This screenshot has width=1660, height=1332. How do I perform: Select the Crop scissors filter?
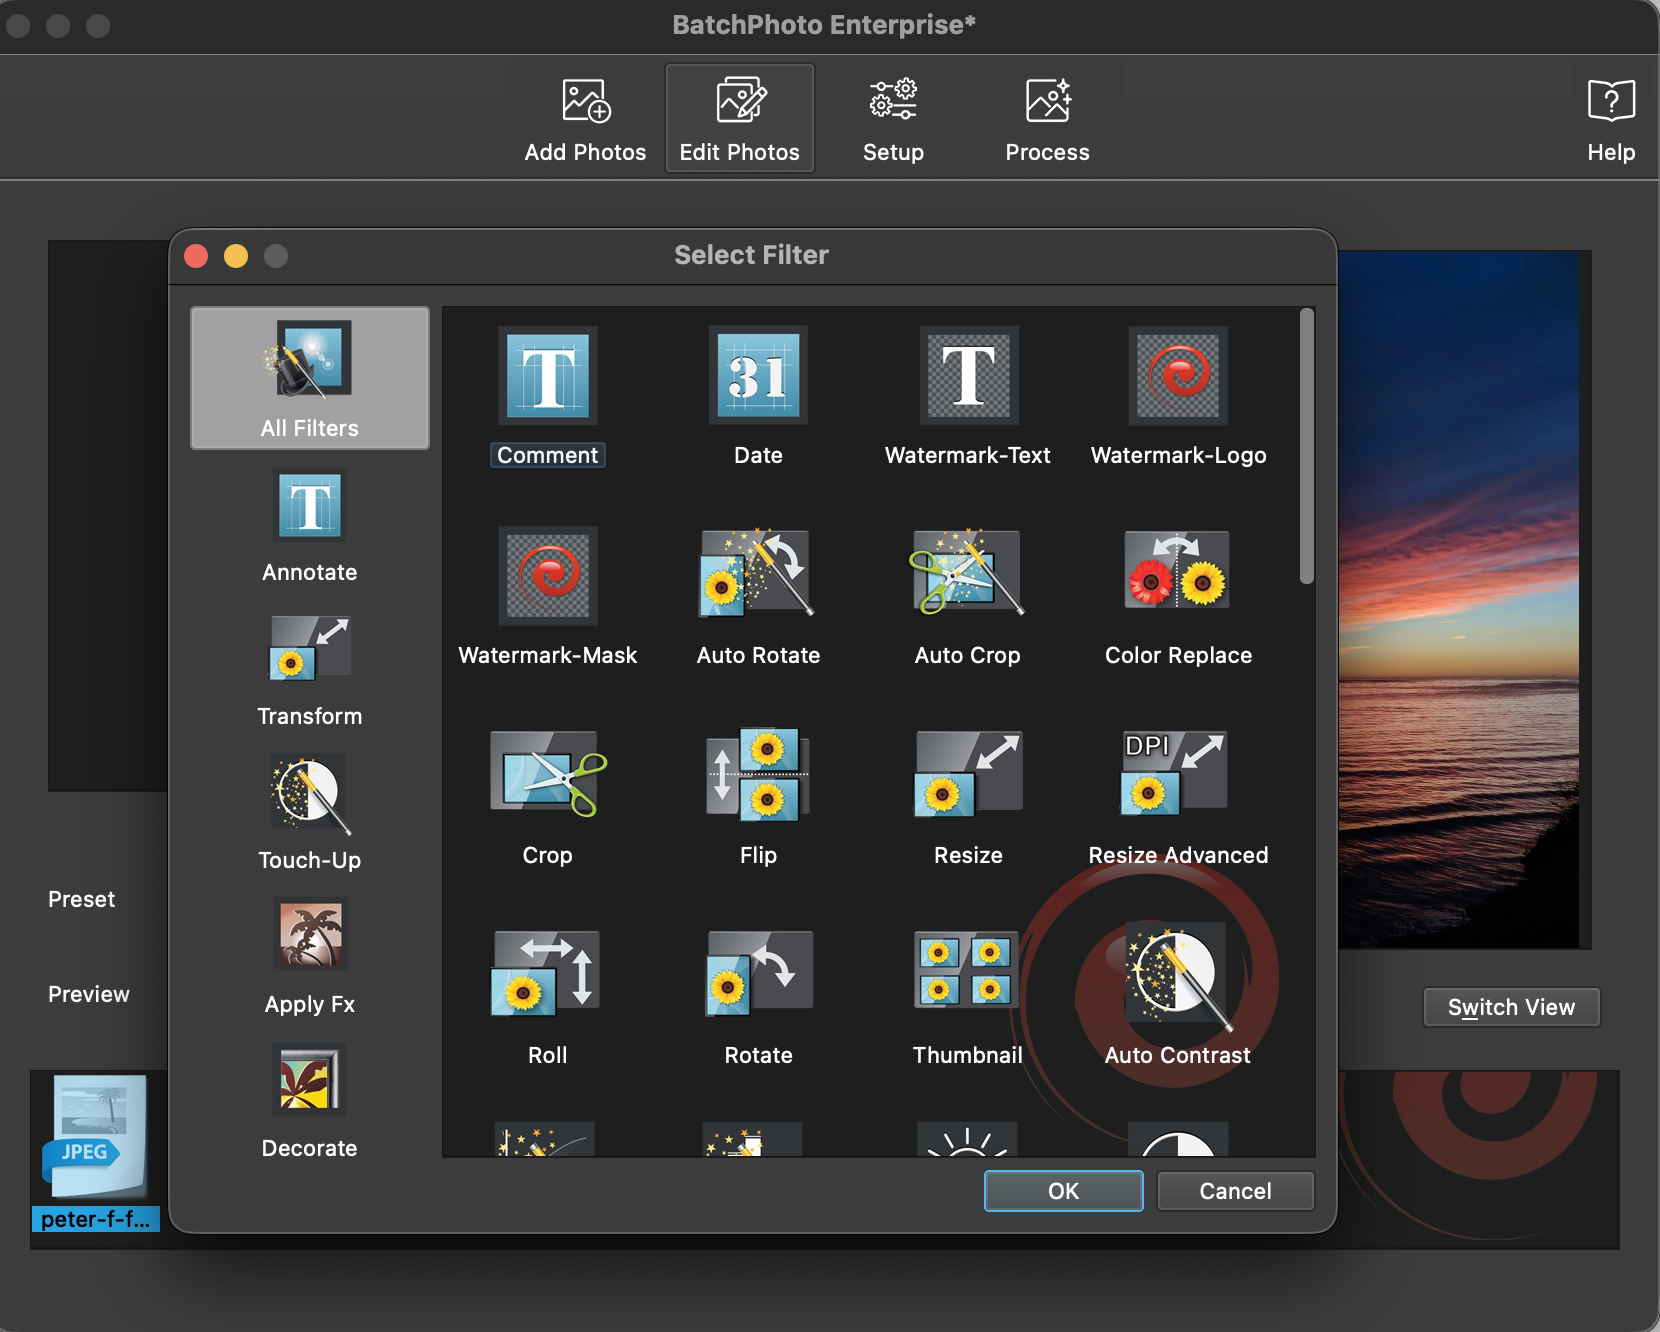point(547,775)
